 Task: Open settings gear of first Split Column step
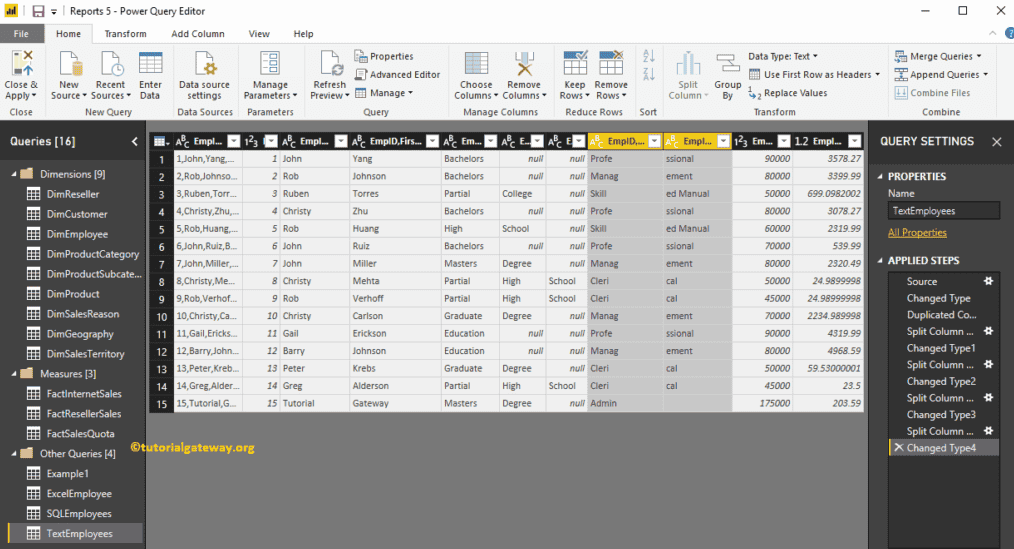click(988, 331)
